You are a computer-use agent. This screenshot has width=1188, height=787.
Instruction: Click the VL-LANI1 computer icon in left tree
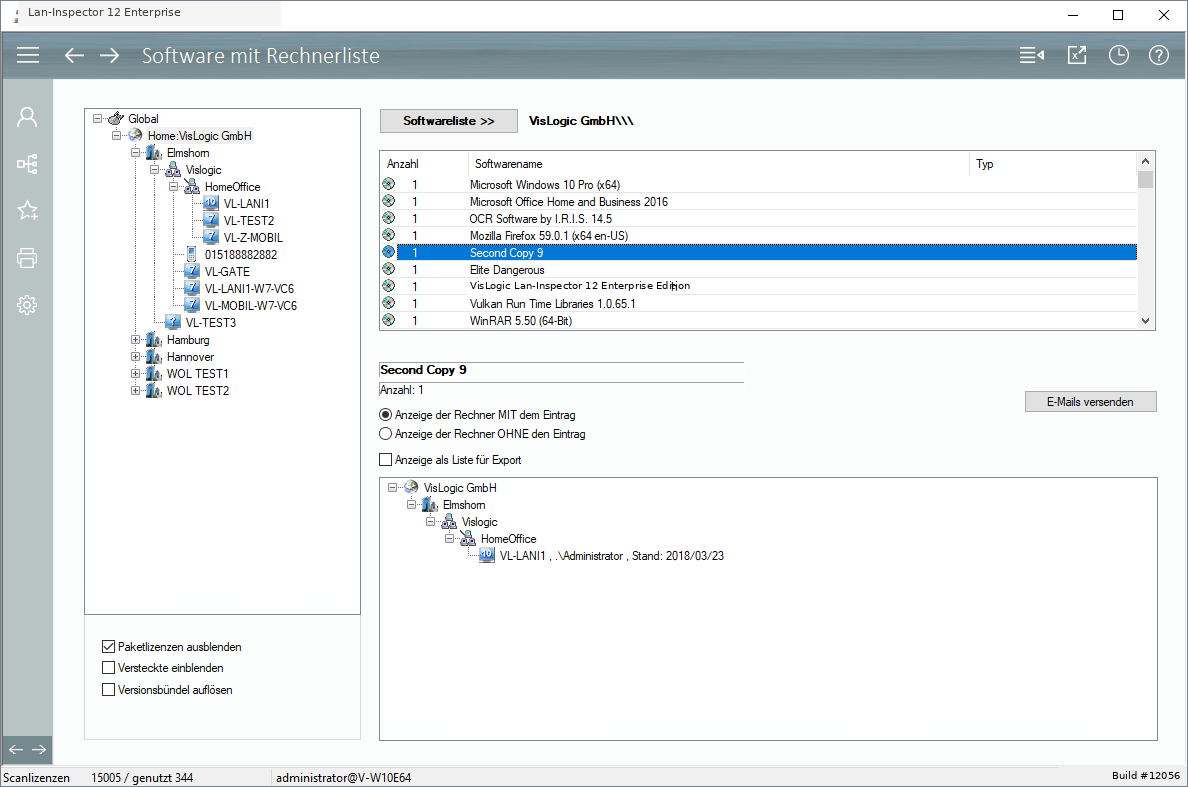click(x=211, y=203)
